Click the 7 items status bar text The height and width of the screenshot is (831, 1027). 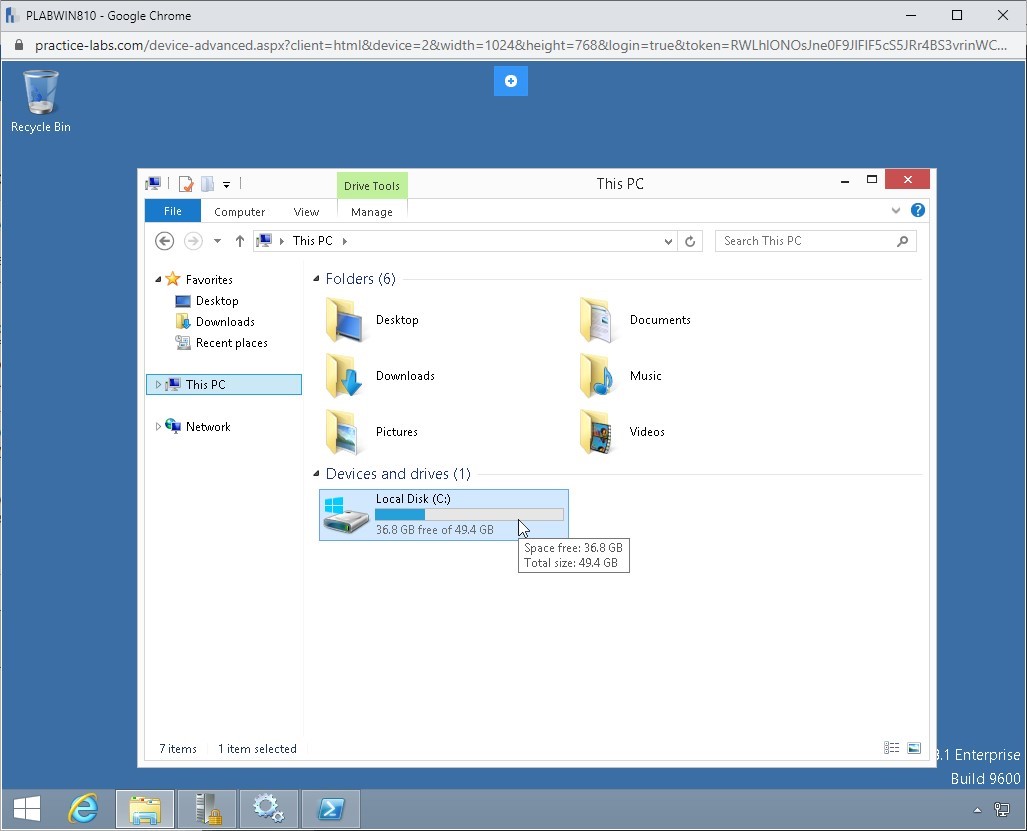pos(177,748)
